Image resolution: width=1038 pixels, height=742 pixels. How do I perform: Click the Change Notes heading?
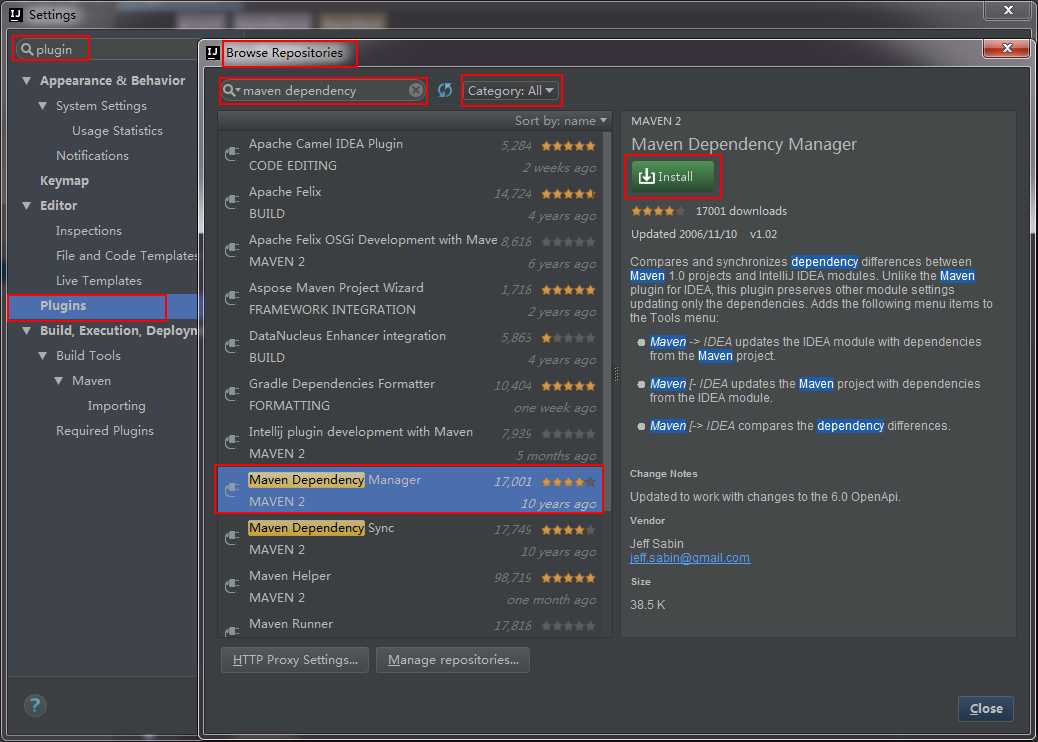(663, 474)
